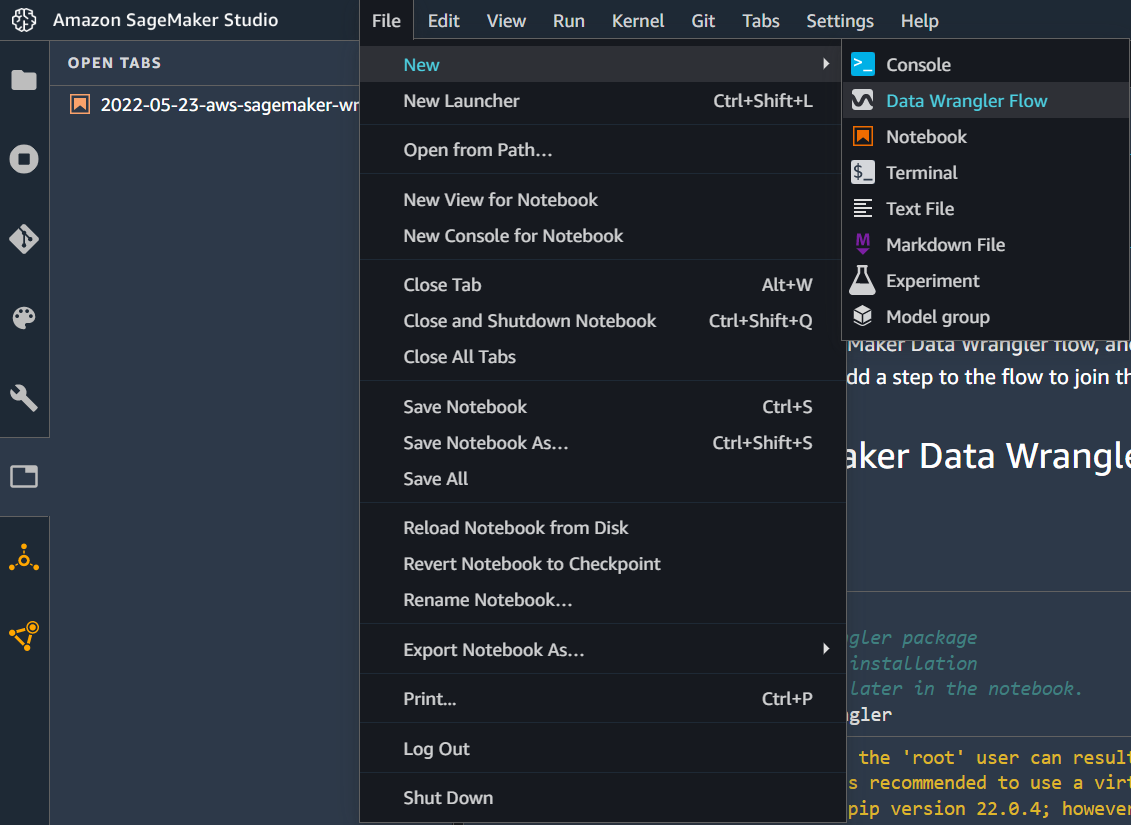The height and width of the screenshot is (825, 1131).
Task: Select the Open Tabs sidebar icon
Action: (24, 477)
